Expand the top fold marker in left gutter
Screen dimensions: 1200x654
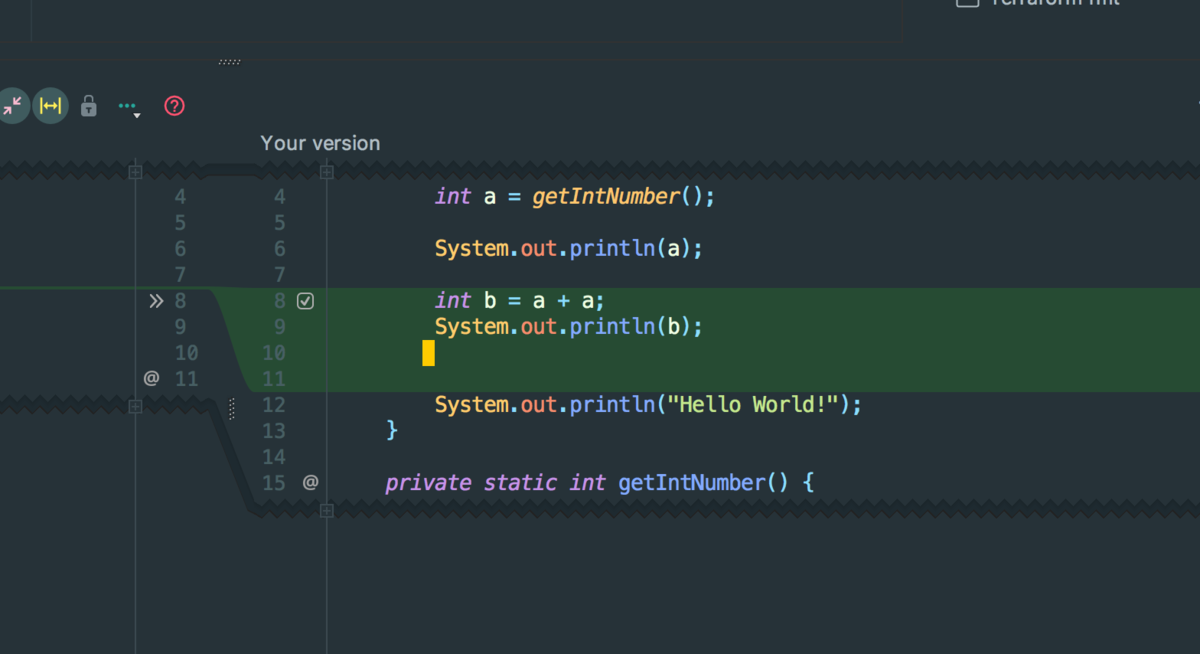tap(136, 172)
